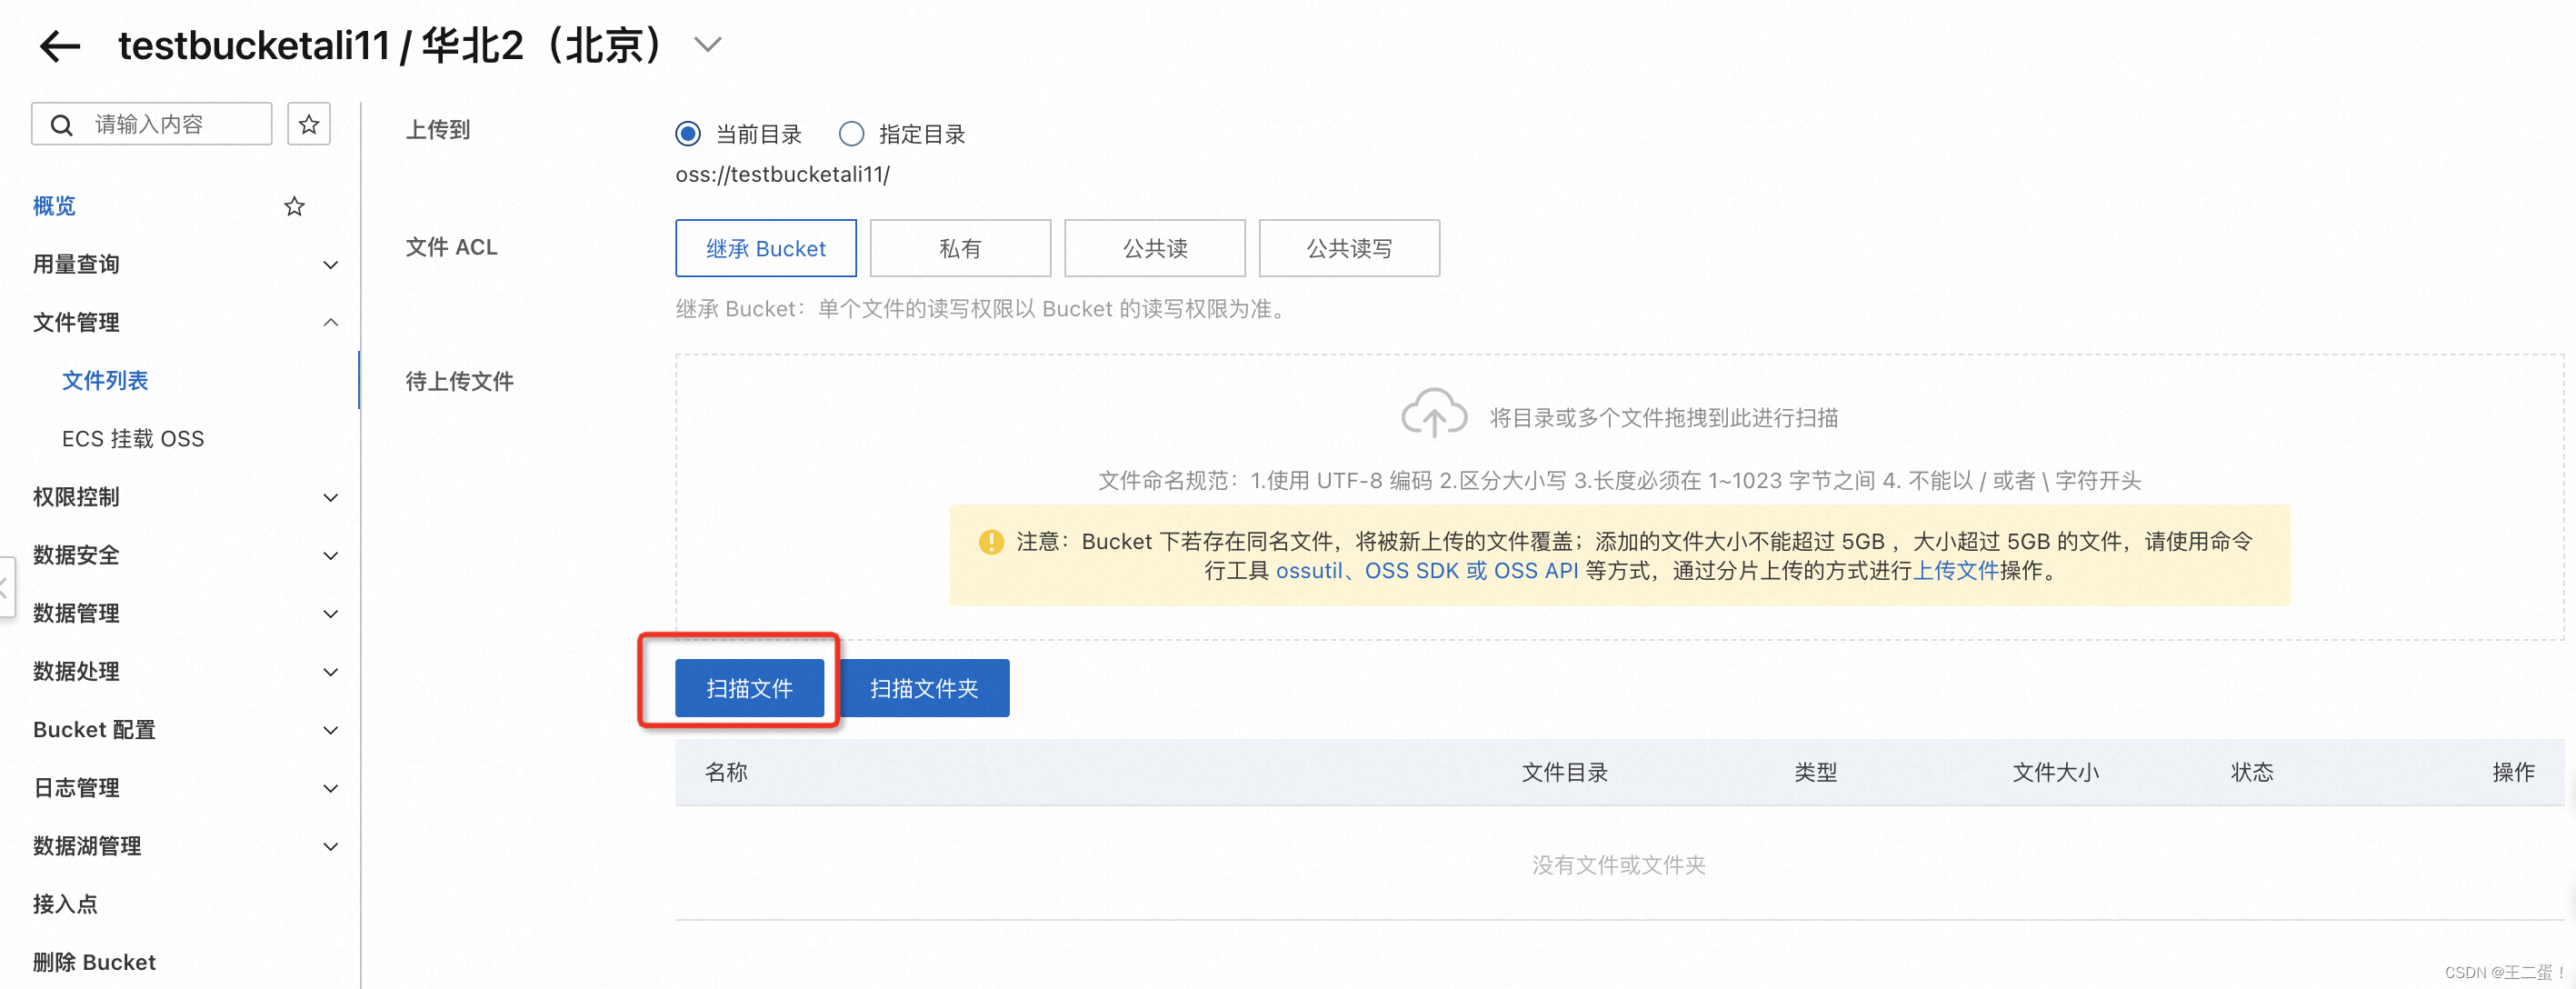
Task: Select 文件列表 in sidebar
Action: point(105,380)
